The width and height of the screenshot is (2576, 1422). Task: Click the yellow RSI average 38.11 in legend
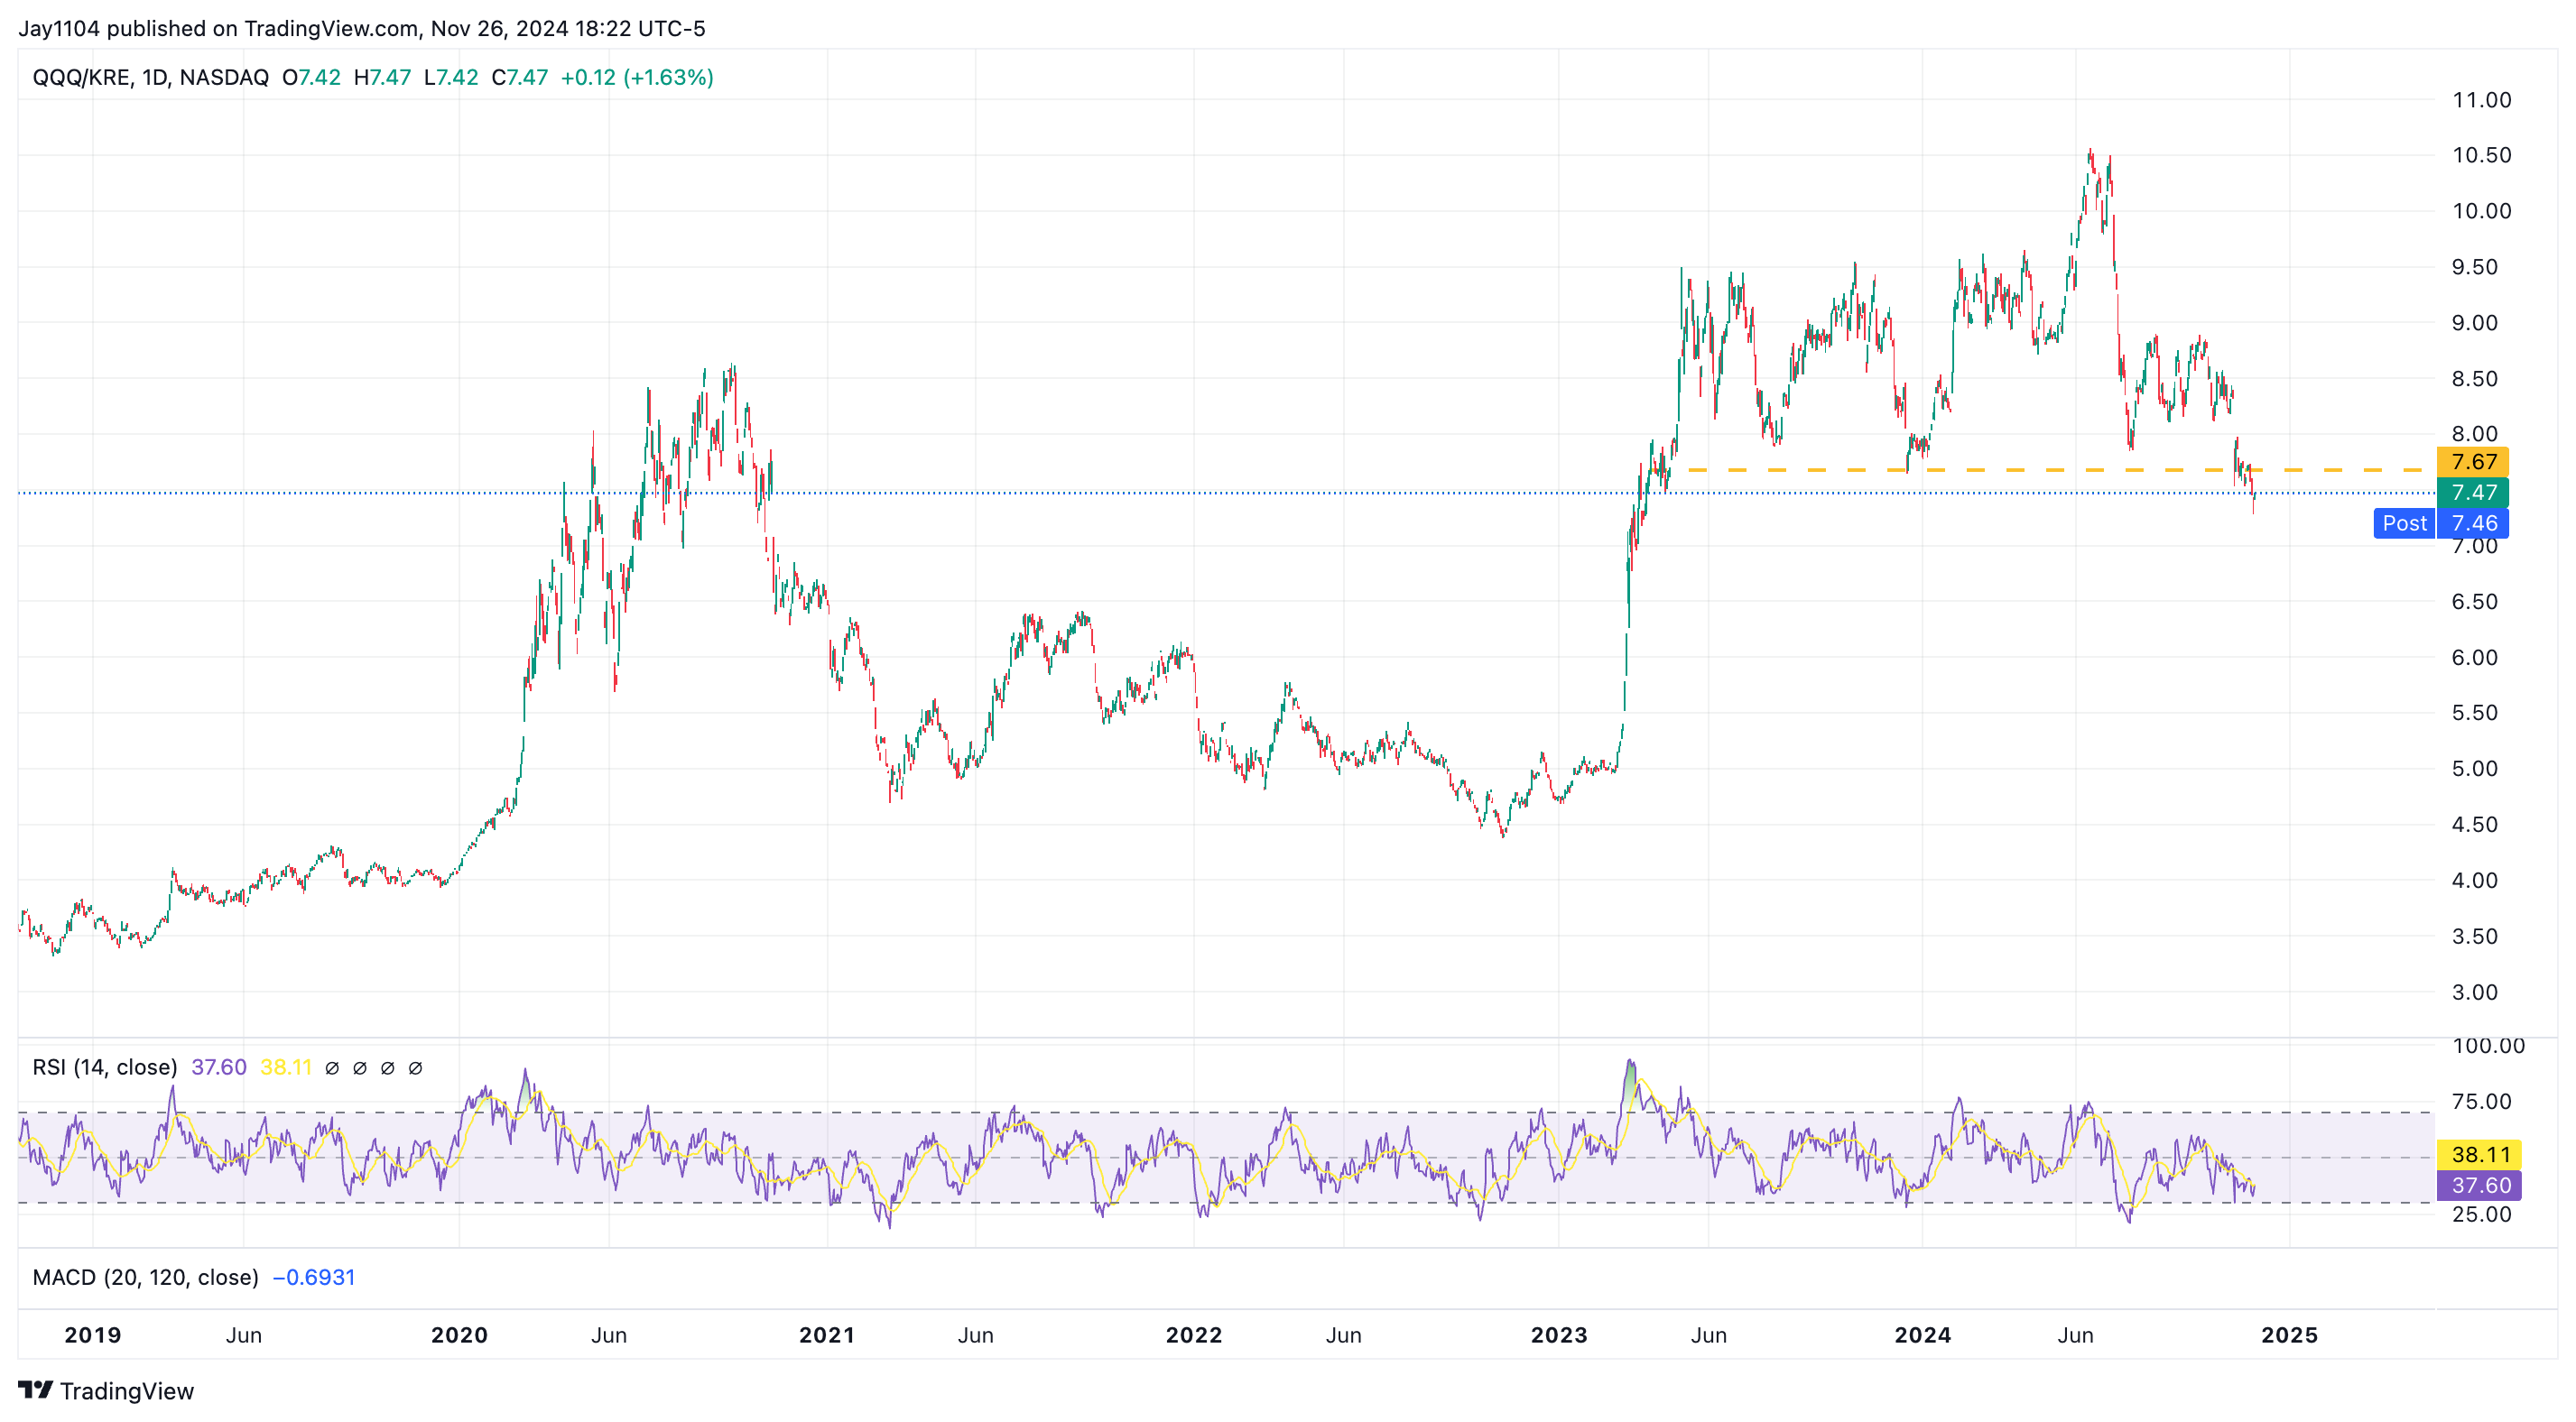coord(286,1067)
